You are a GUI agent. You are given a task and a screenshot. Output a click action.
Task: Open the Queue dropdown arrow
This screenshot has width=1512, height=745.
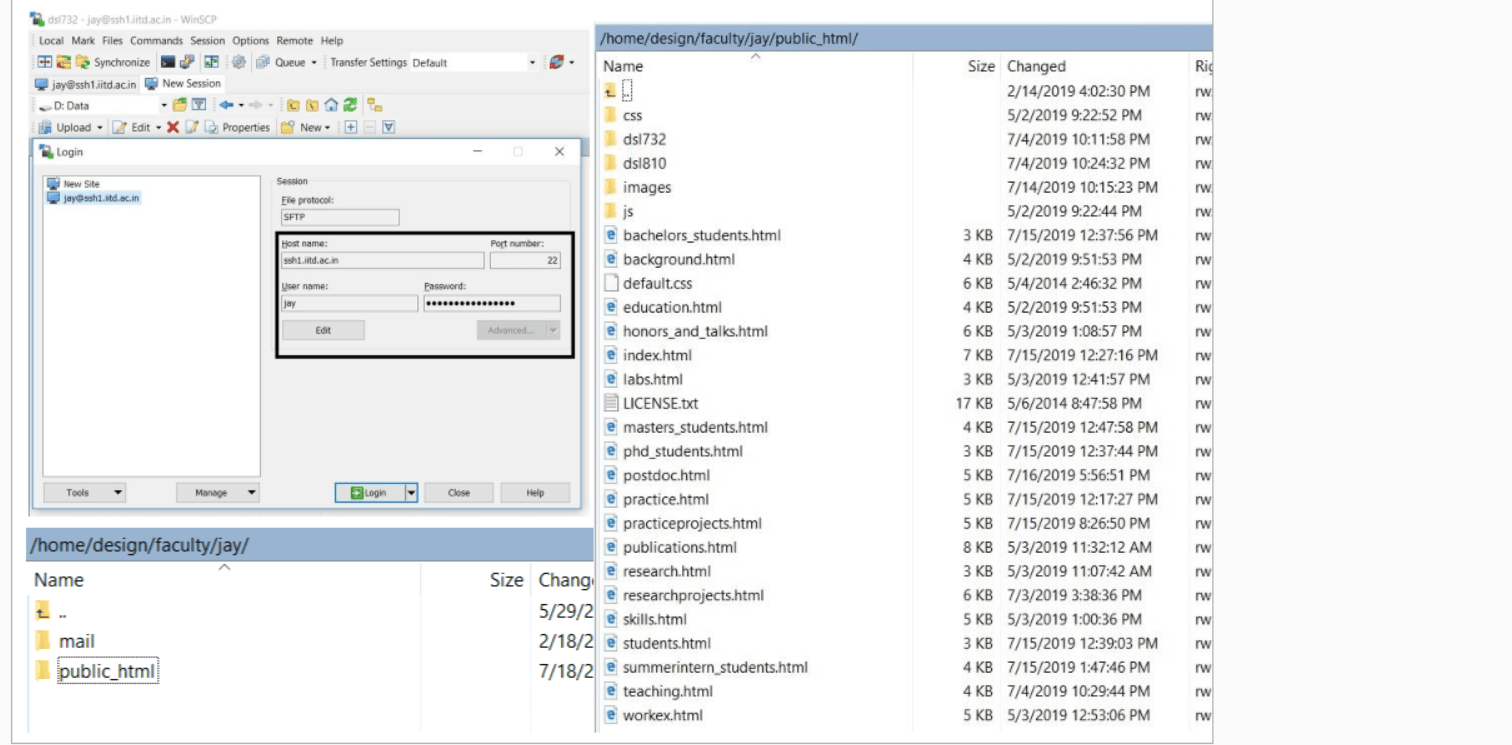point(313,63)
